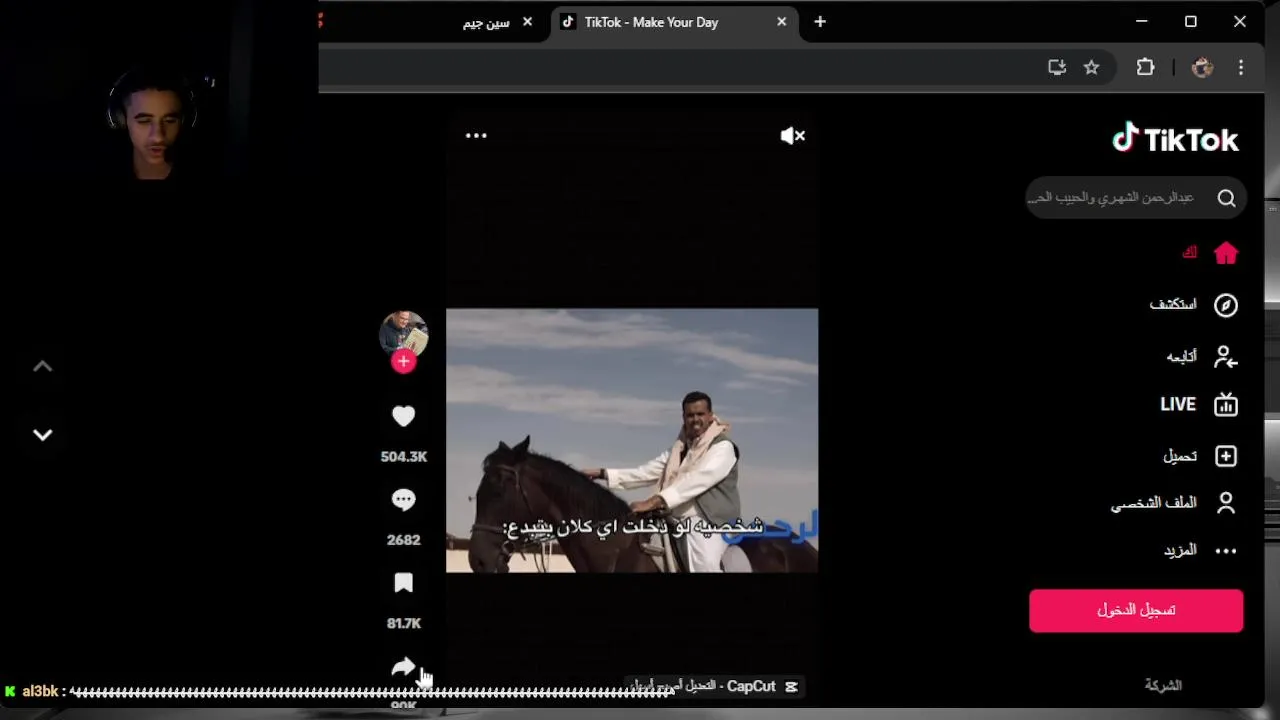1280x720 pixels.
Task: Follow creator with the red plus badge
Action: point(403,362)
